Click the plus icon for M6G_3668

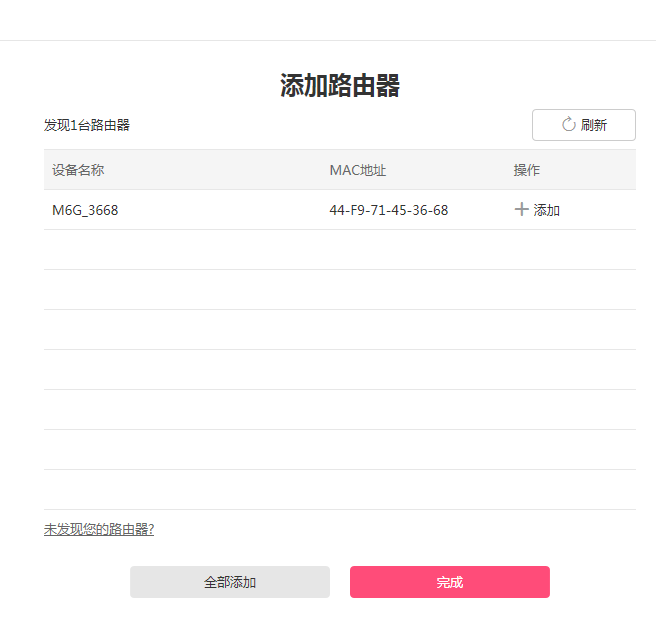point(521,210)
